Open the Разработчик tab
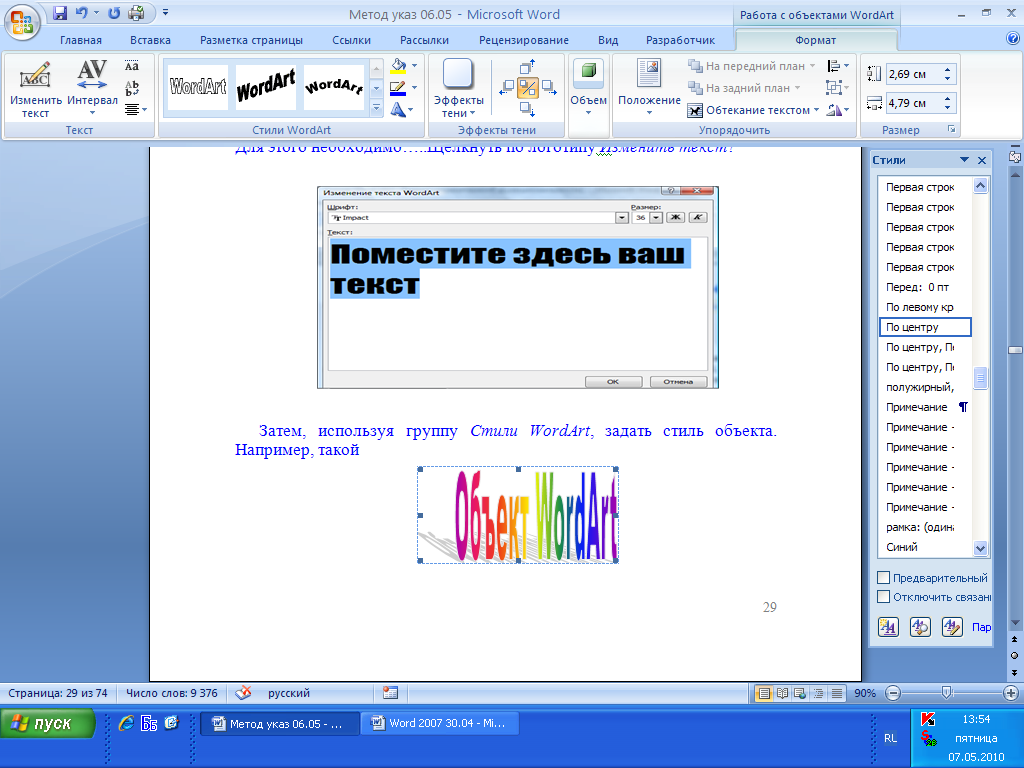The image size is (1024, 768). 680,40
